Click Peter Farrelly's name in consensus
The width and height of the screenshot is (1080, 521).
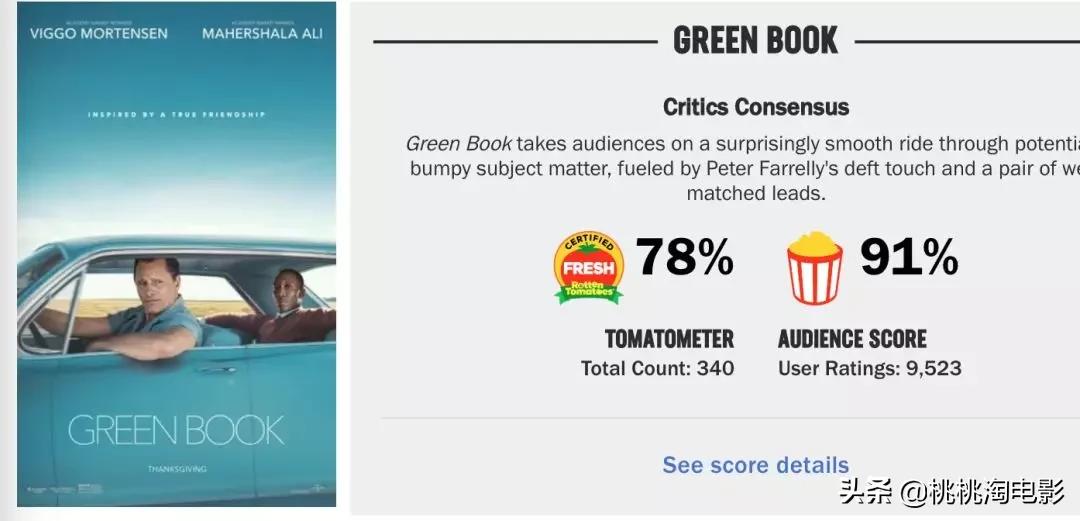773,168
